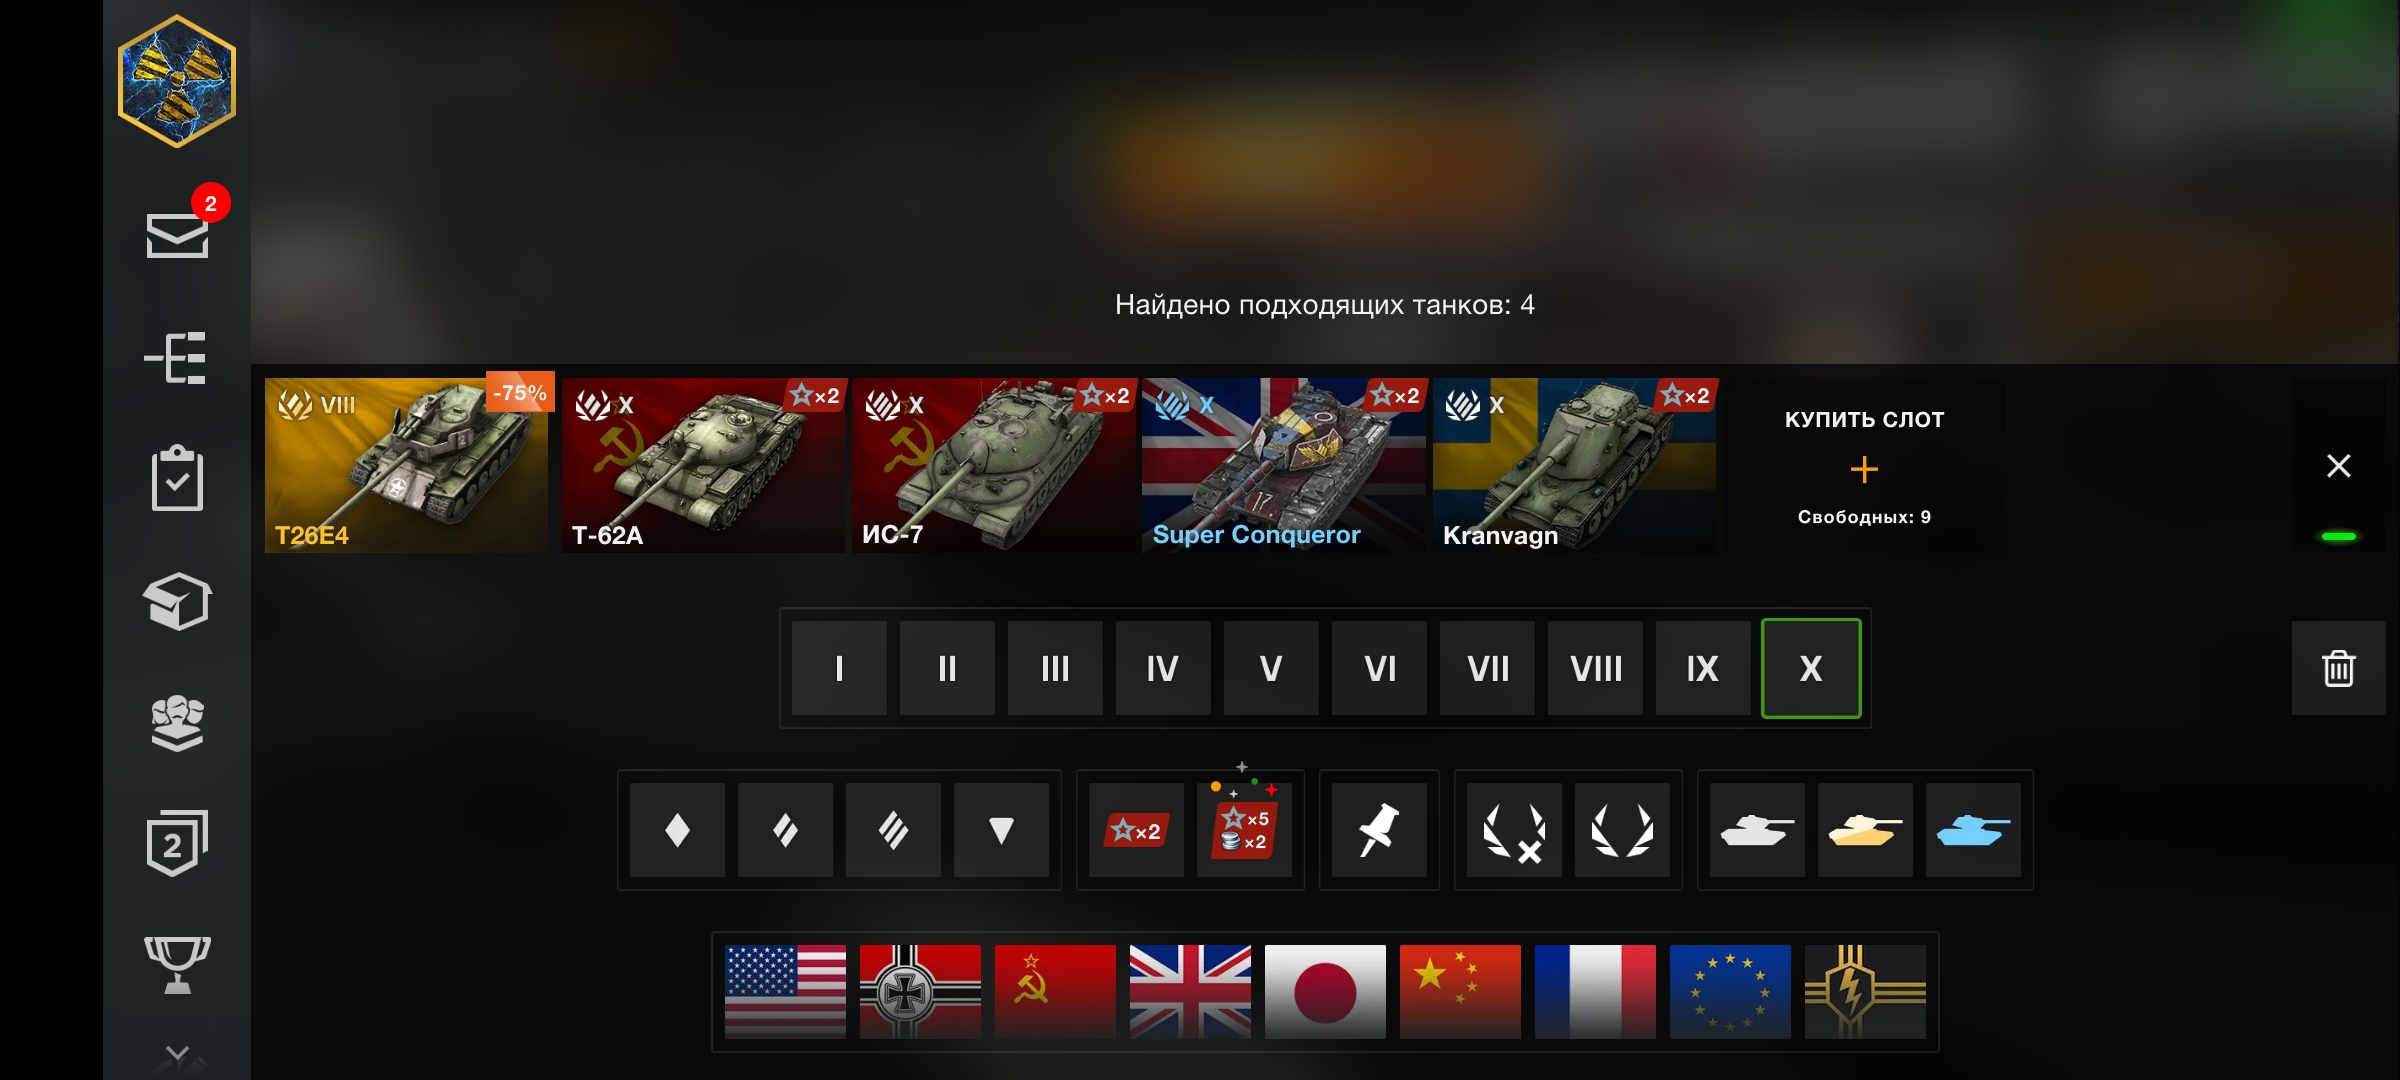Select the storage crate icon in sidebar
The height and width of the screenshot is (1080, 2400).
177,601
